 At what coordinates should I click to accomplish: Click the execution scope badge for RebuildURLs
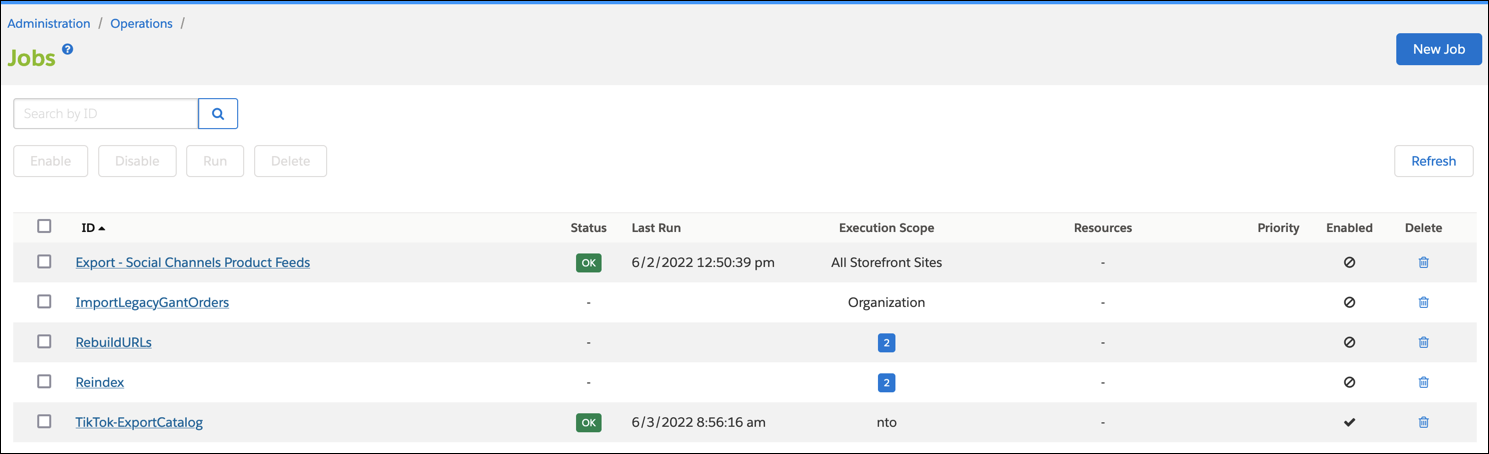[886, 343]
